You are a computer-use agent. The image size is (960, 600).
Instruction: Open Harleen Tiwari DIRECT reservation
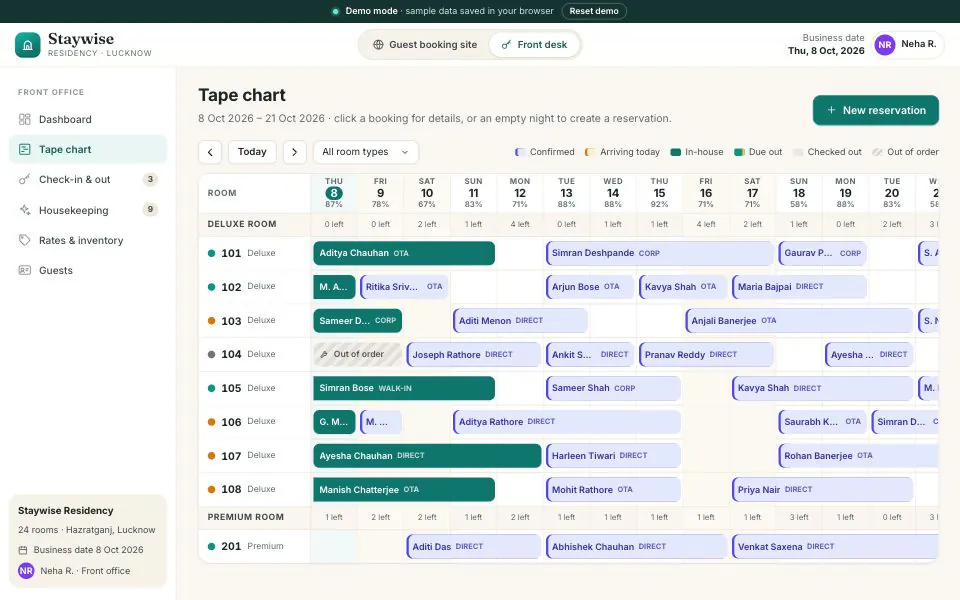tap(613, 456)
